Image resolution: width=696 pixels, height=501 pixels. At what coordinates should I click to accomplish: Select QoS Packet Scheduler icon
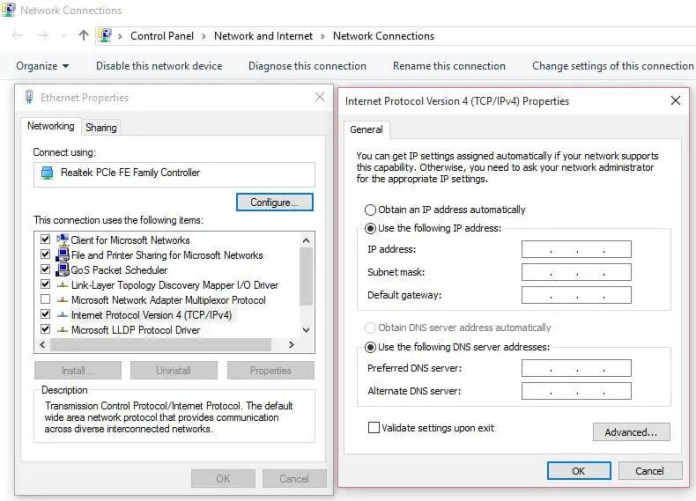63,270
